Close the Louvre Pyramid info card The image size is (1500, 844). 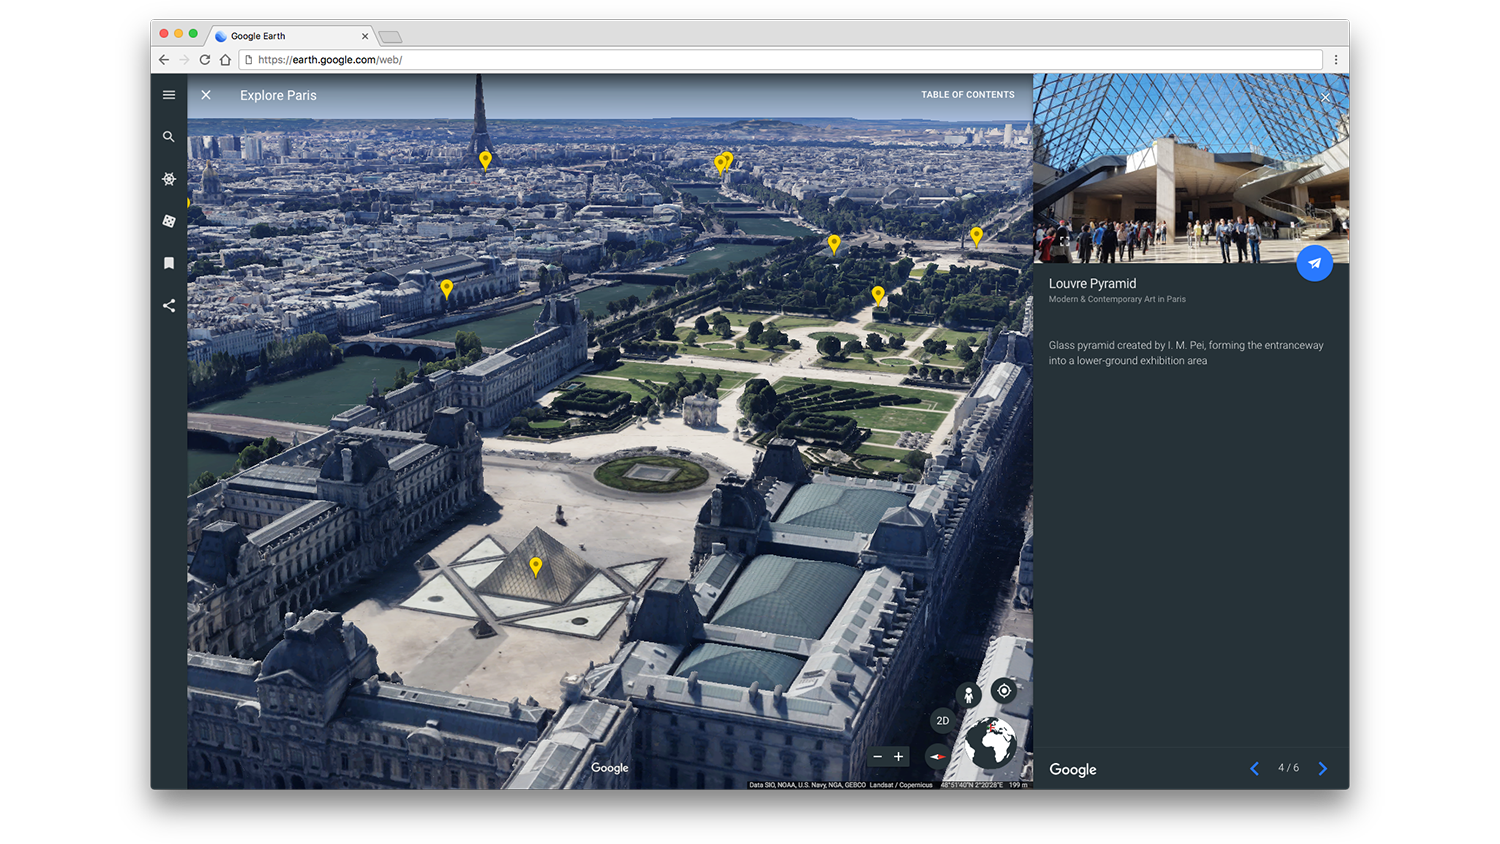pyautogui.click(x=1325, y=98)
